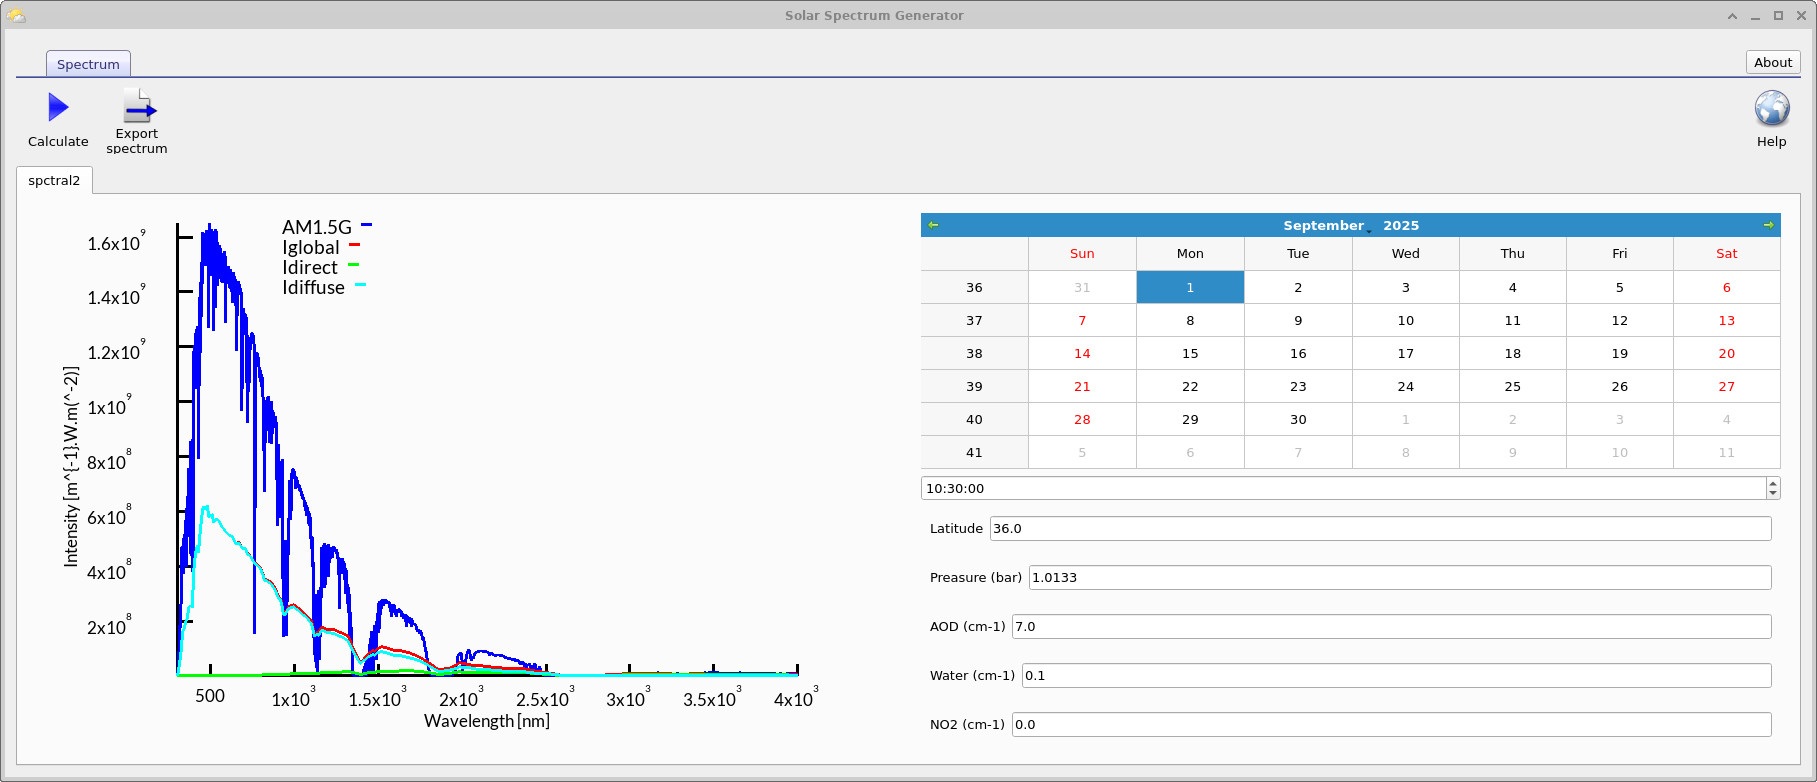The width and height of the screenshot is (1817, 782).
Task: Click the Latitude input field
Action: 1379,529
